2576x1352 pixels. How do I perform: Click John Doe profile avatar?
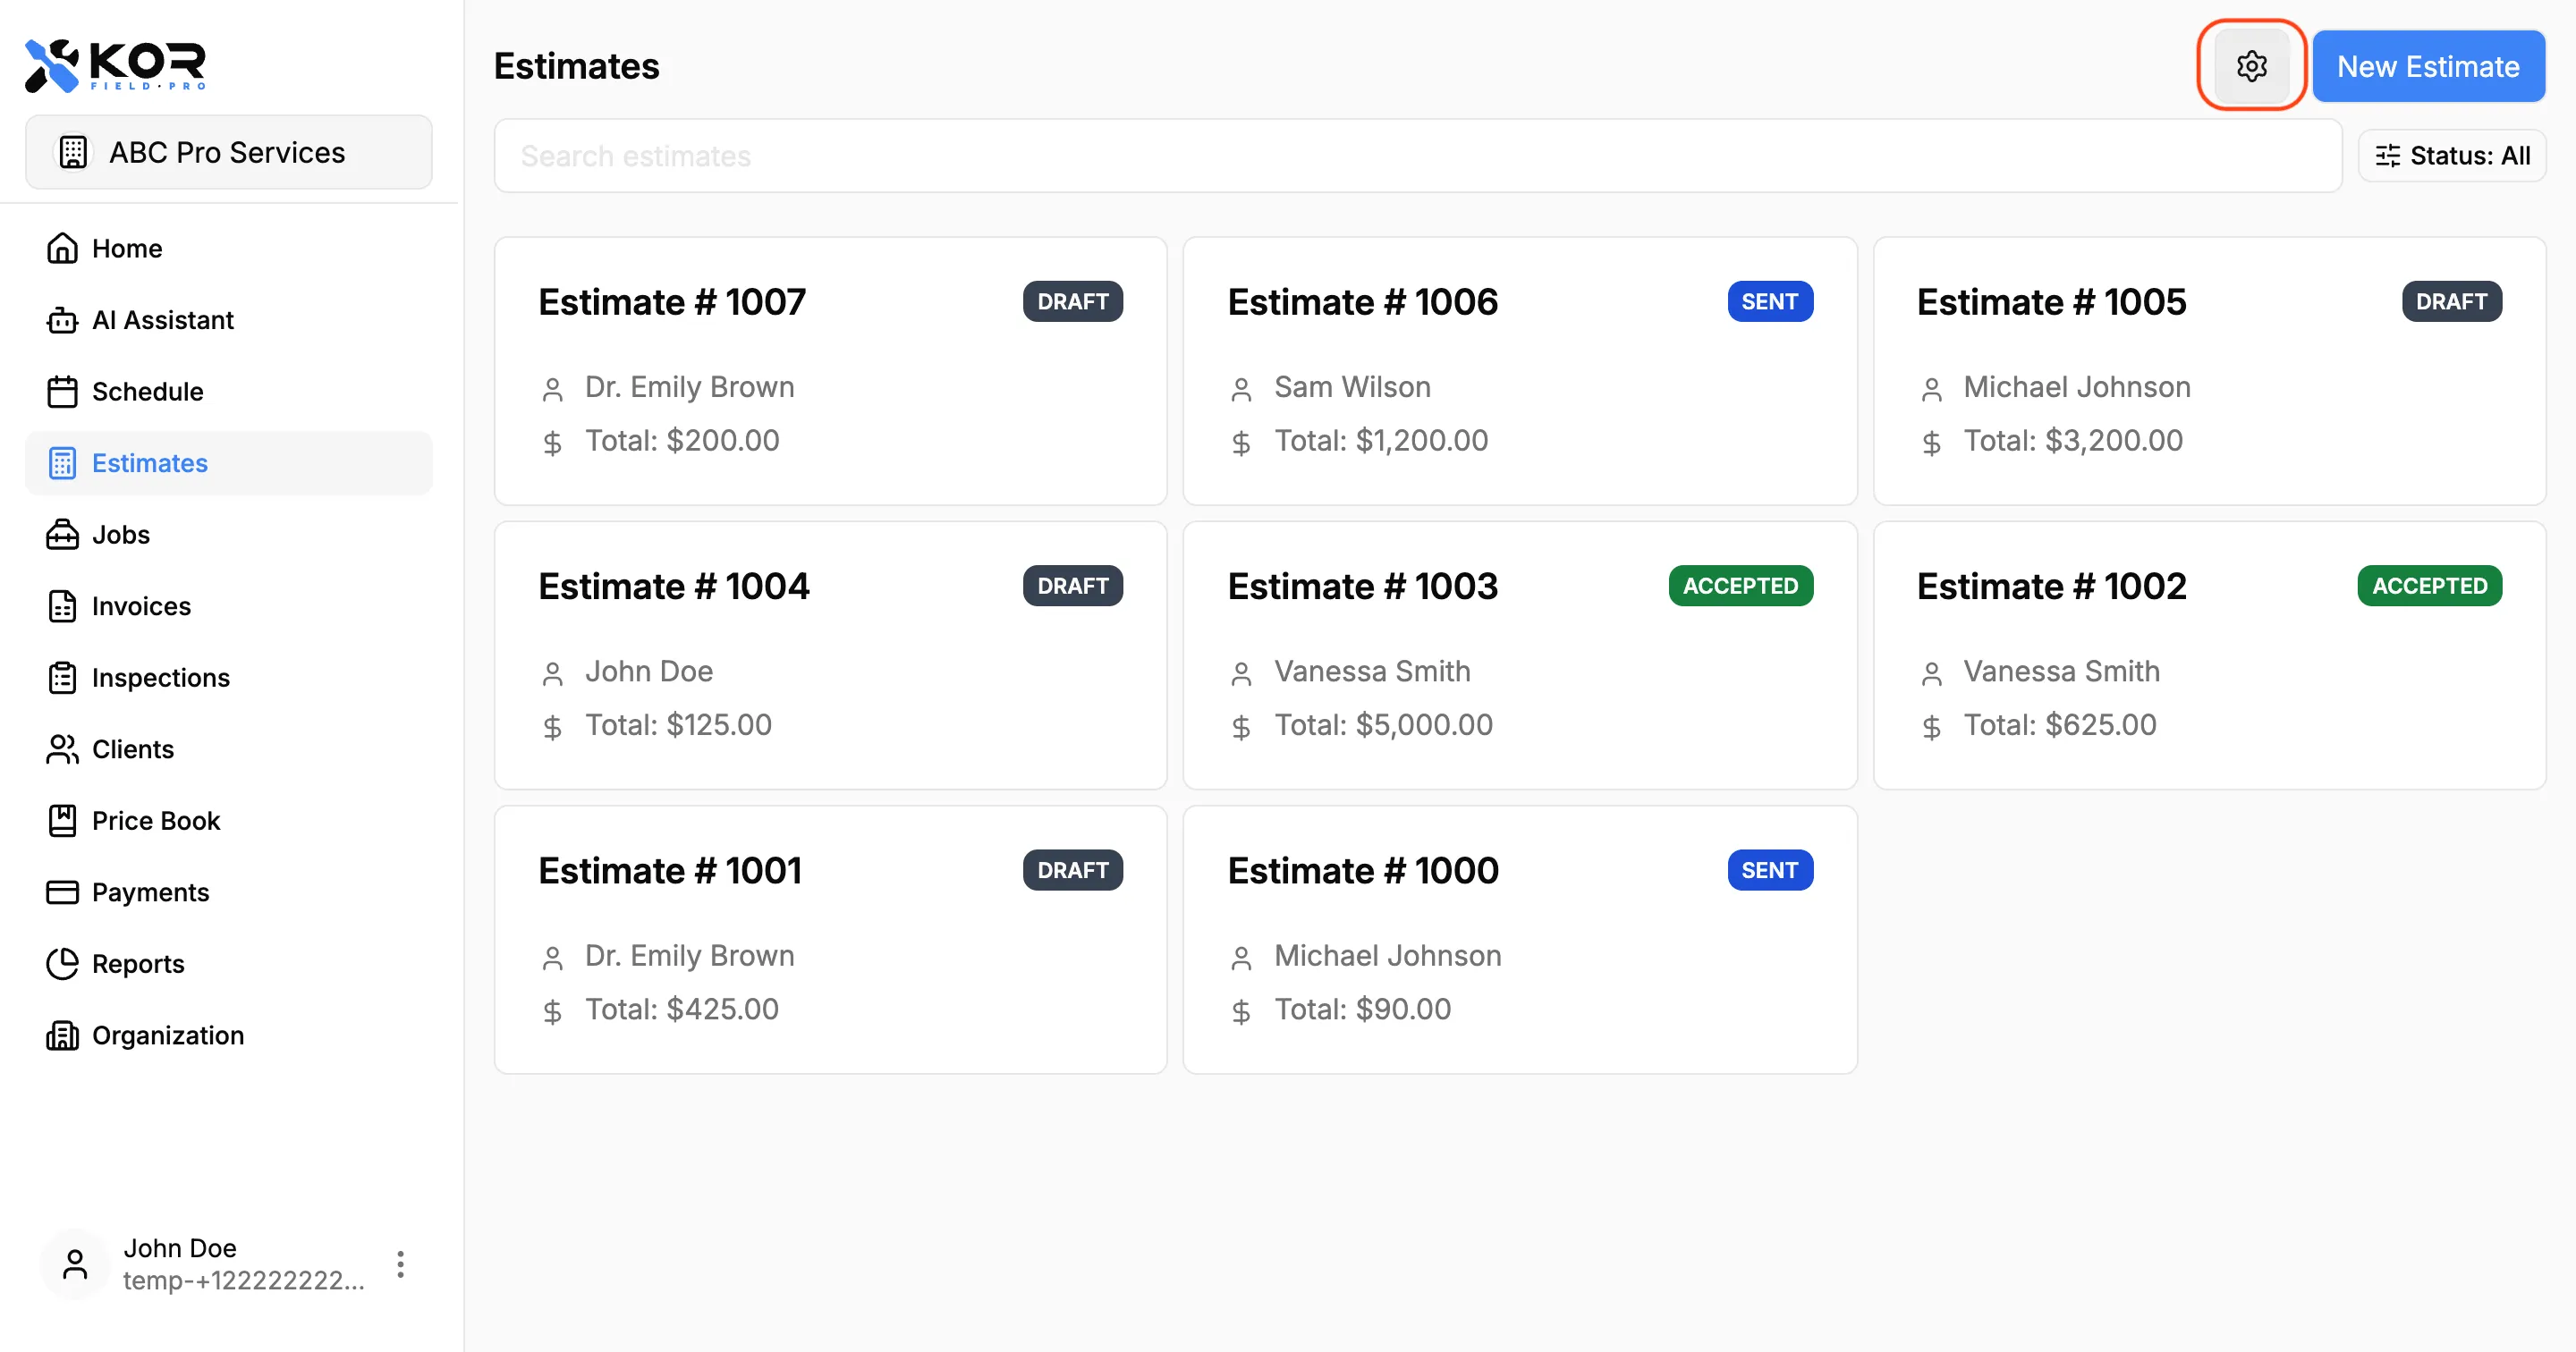click(75, 1264)
